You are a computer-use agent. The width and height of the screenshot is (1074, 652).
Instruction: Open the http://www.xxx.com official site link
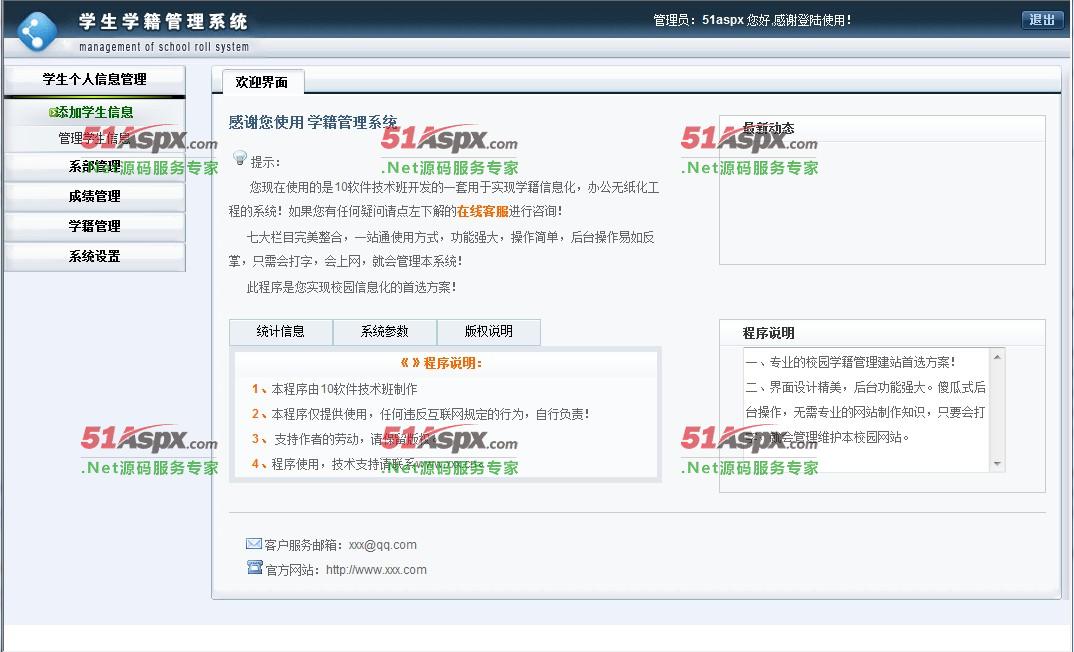coord(376,570)
